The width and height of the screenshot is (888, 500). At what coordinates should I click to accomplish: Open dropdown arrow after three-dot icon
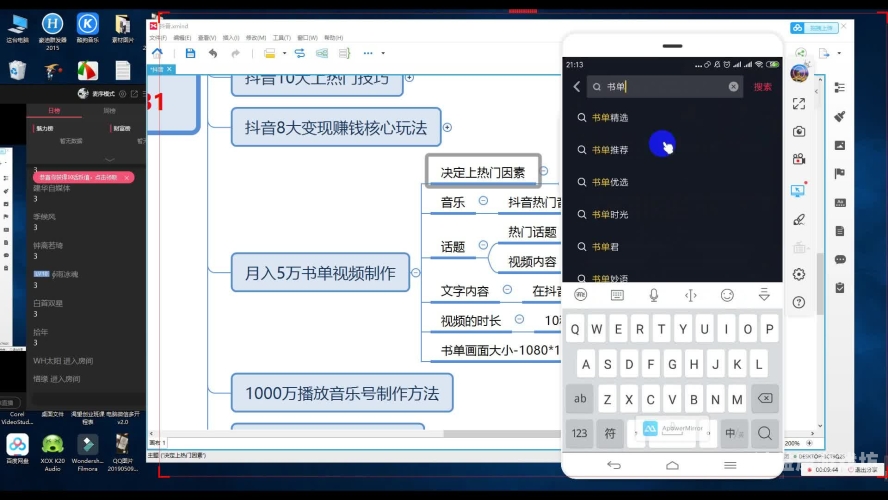pos(383,53)
